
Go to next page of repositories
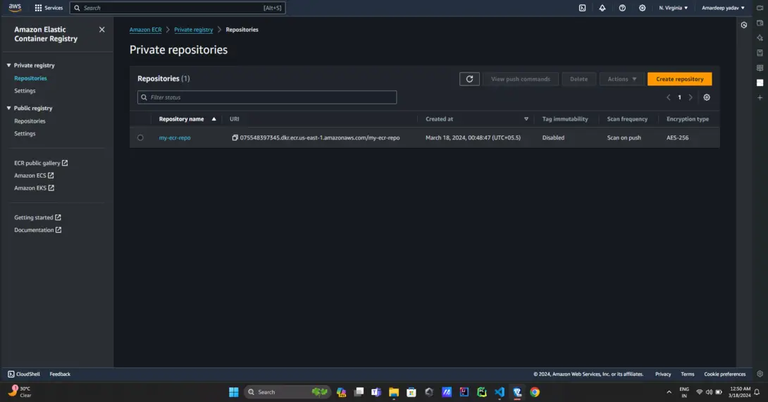(x=691, y=97)
